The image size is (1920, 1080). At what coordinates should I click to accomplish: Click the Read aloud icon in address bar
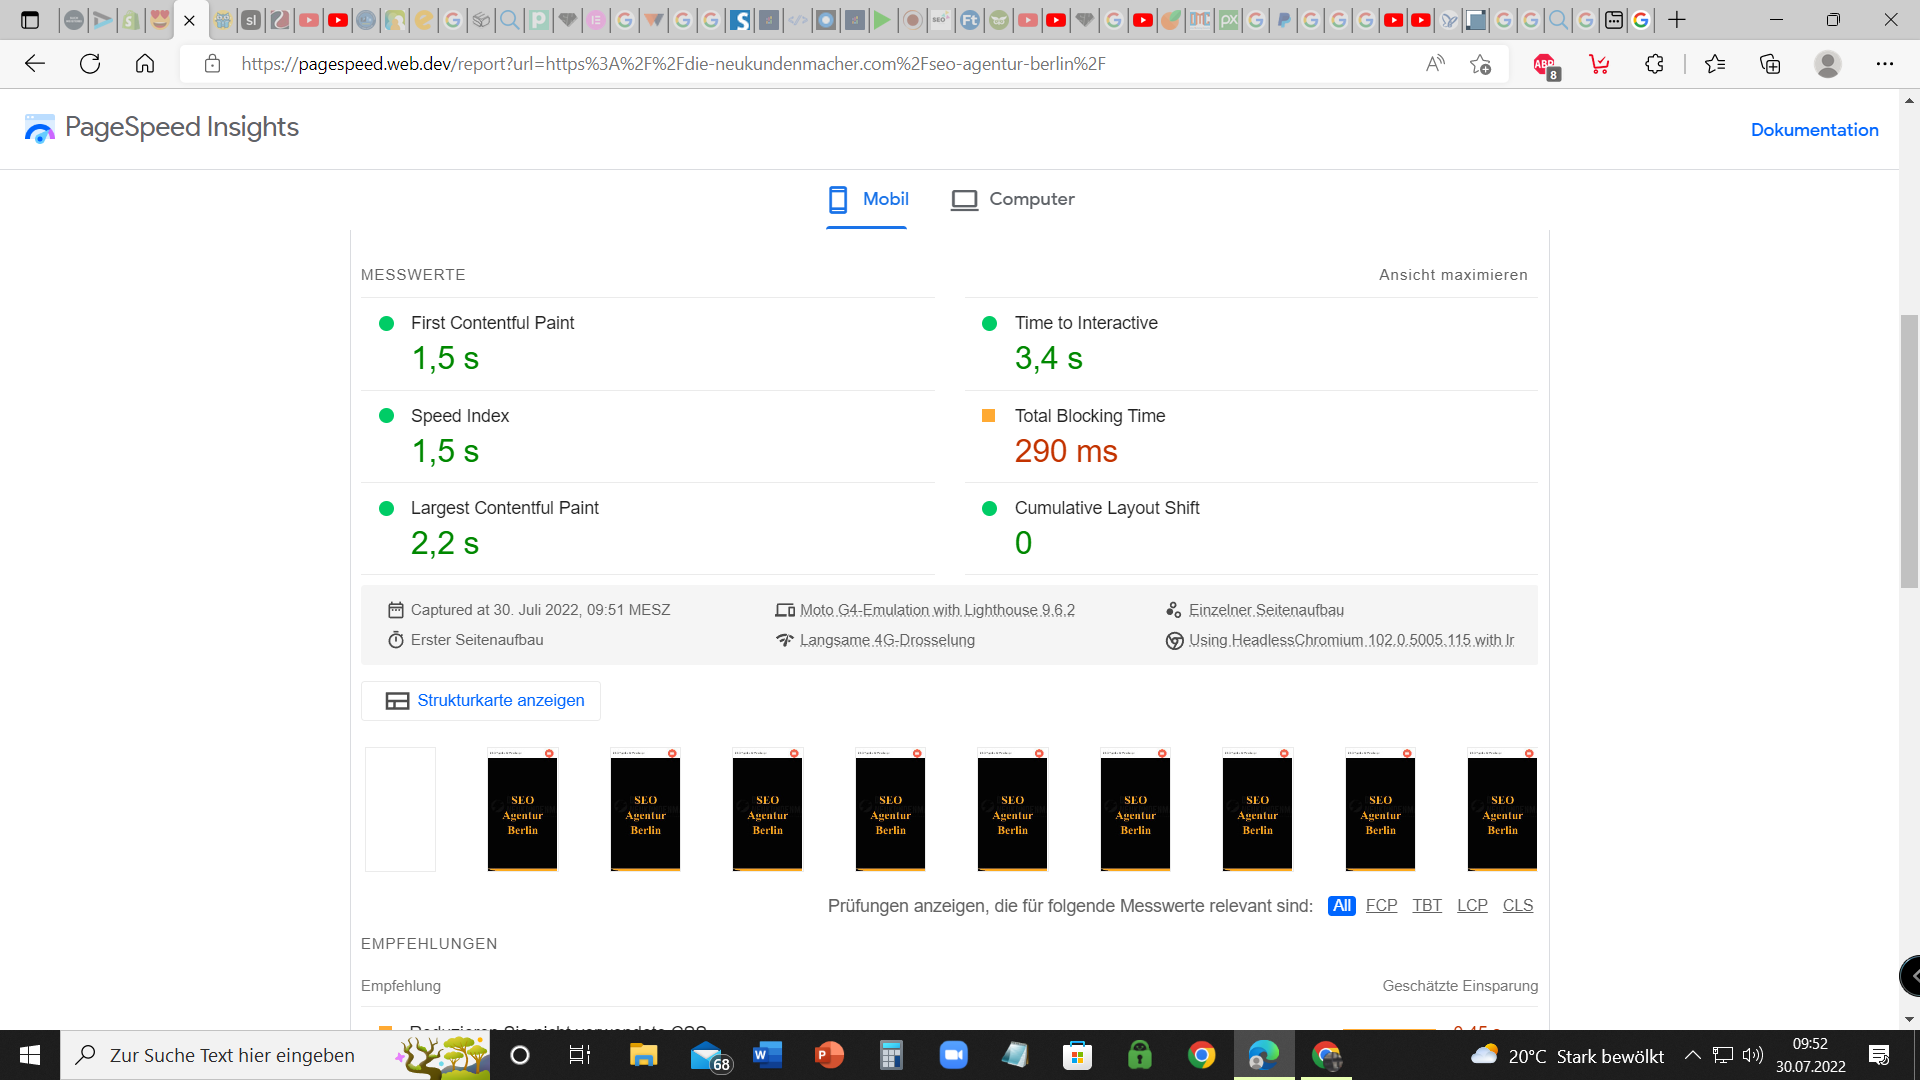point(1435,64)
